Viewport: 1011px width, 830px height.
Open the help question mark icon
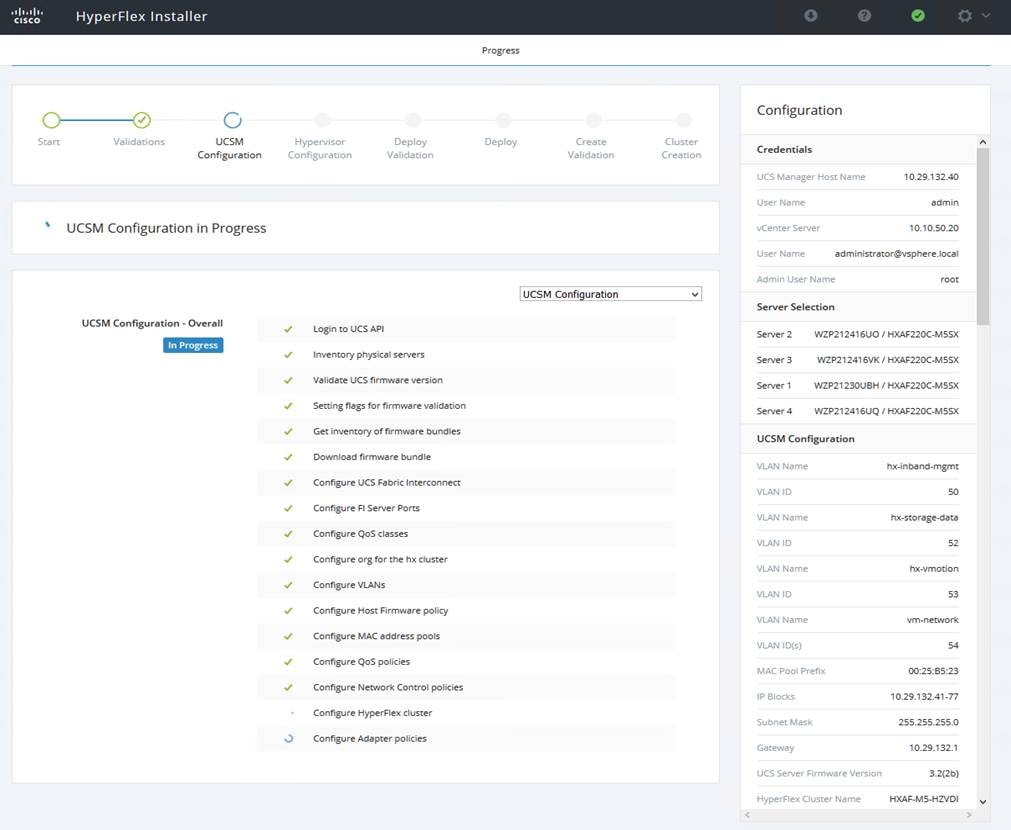pyautogui.click(x=864, y=15)
